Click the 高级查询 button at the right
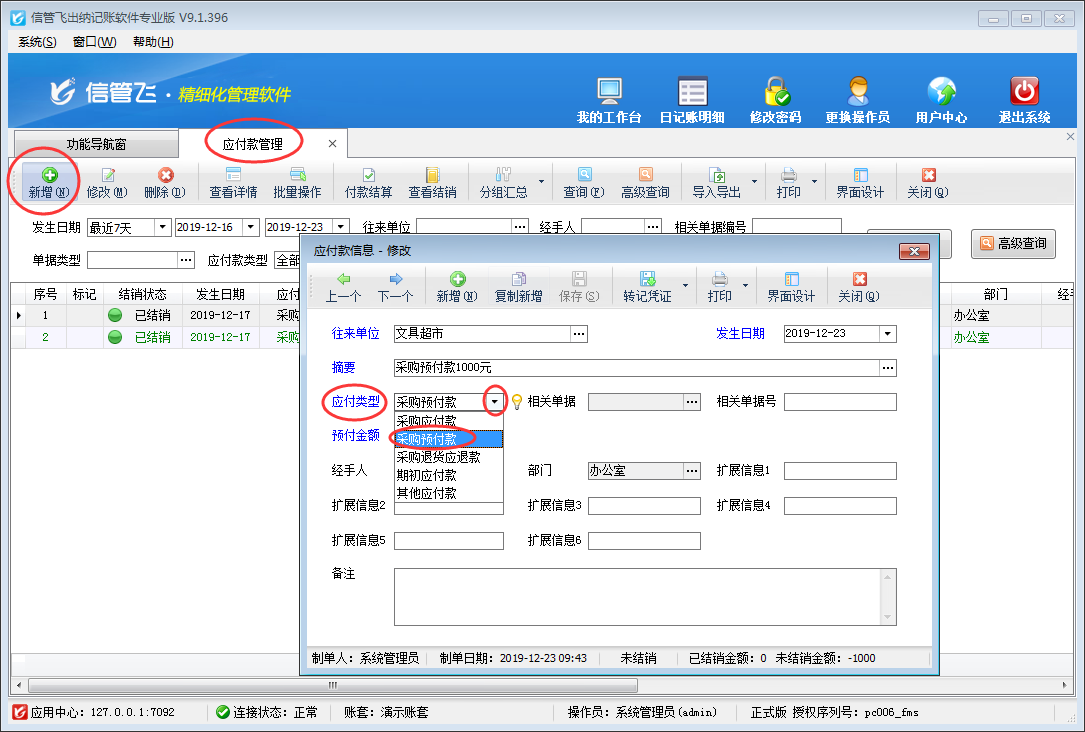The width and height of the screenshot is (1085, 732). coord(1013,243)
